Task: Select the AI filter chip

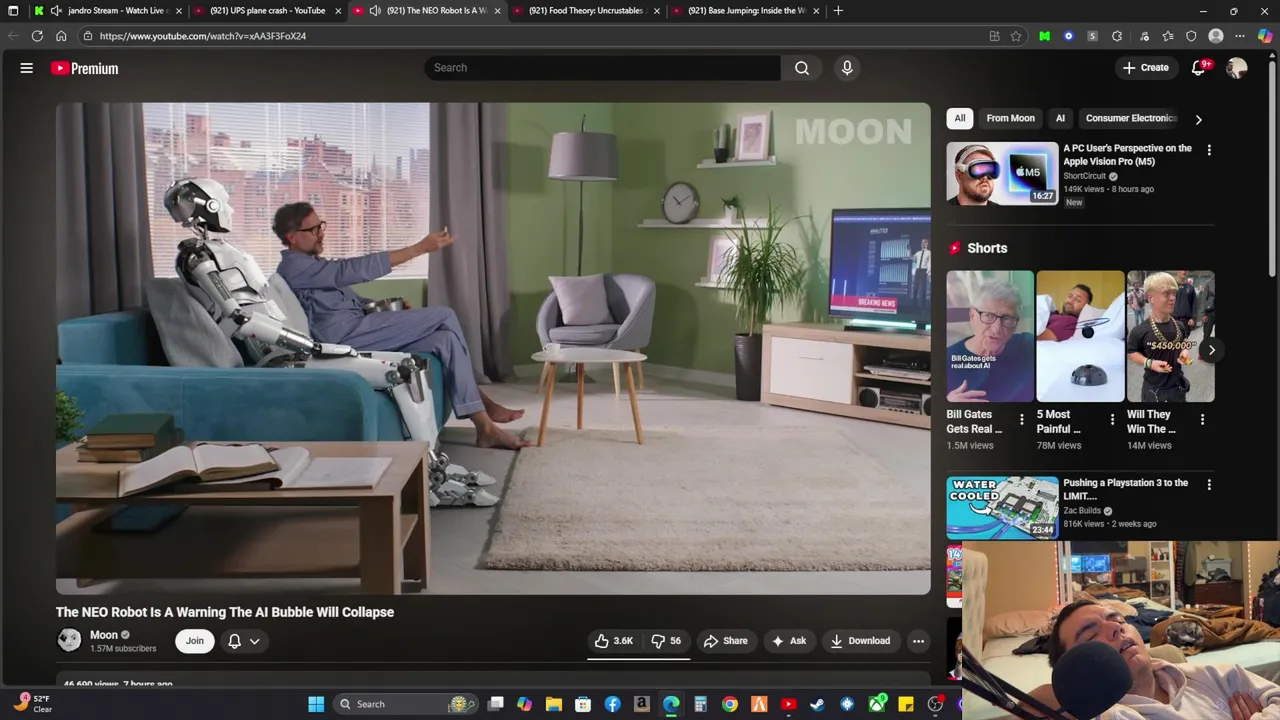Action: click(x=1060, y=118)
